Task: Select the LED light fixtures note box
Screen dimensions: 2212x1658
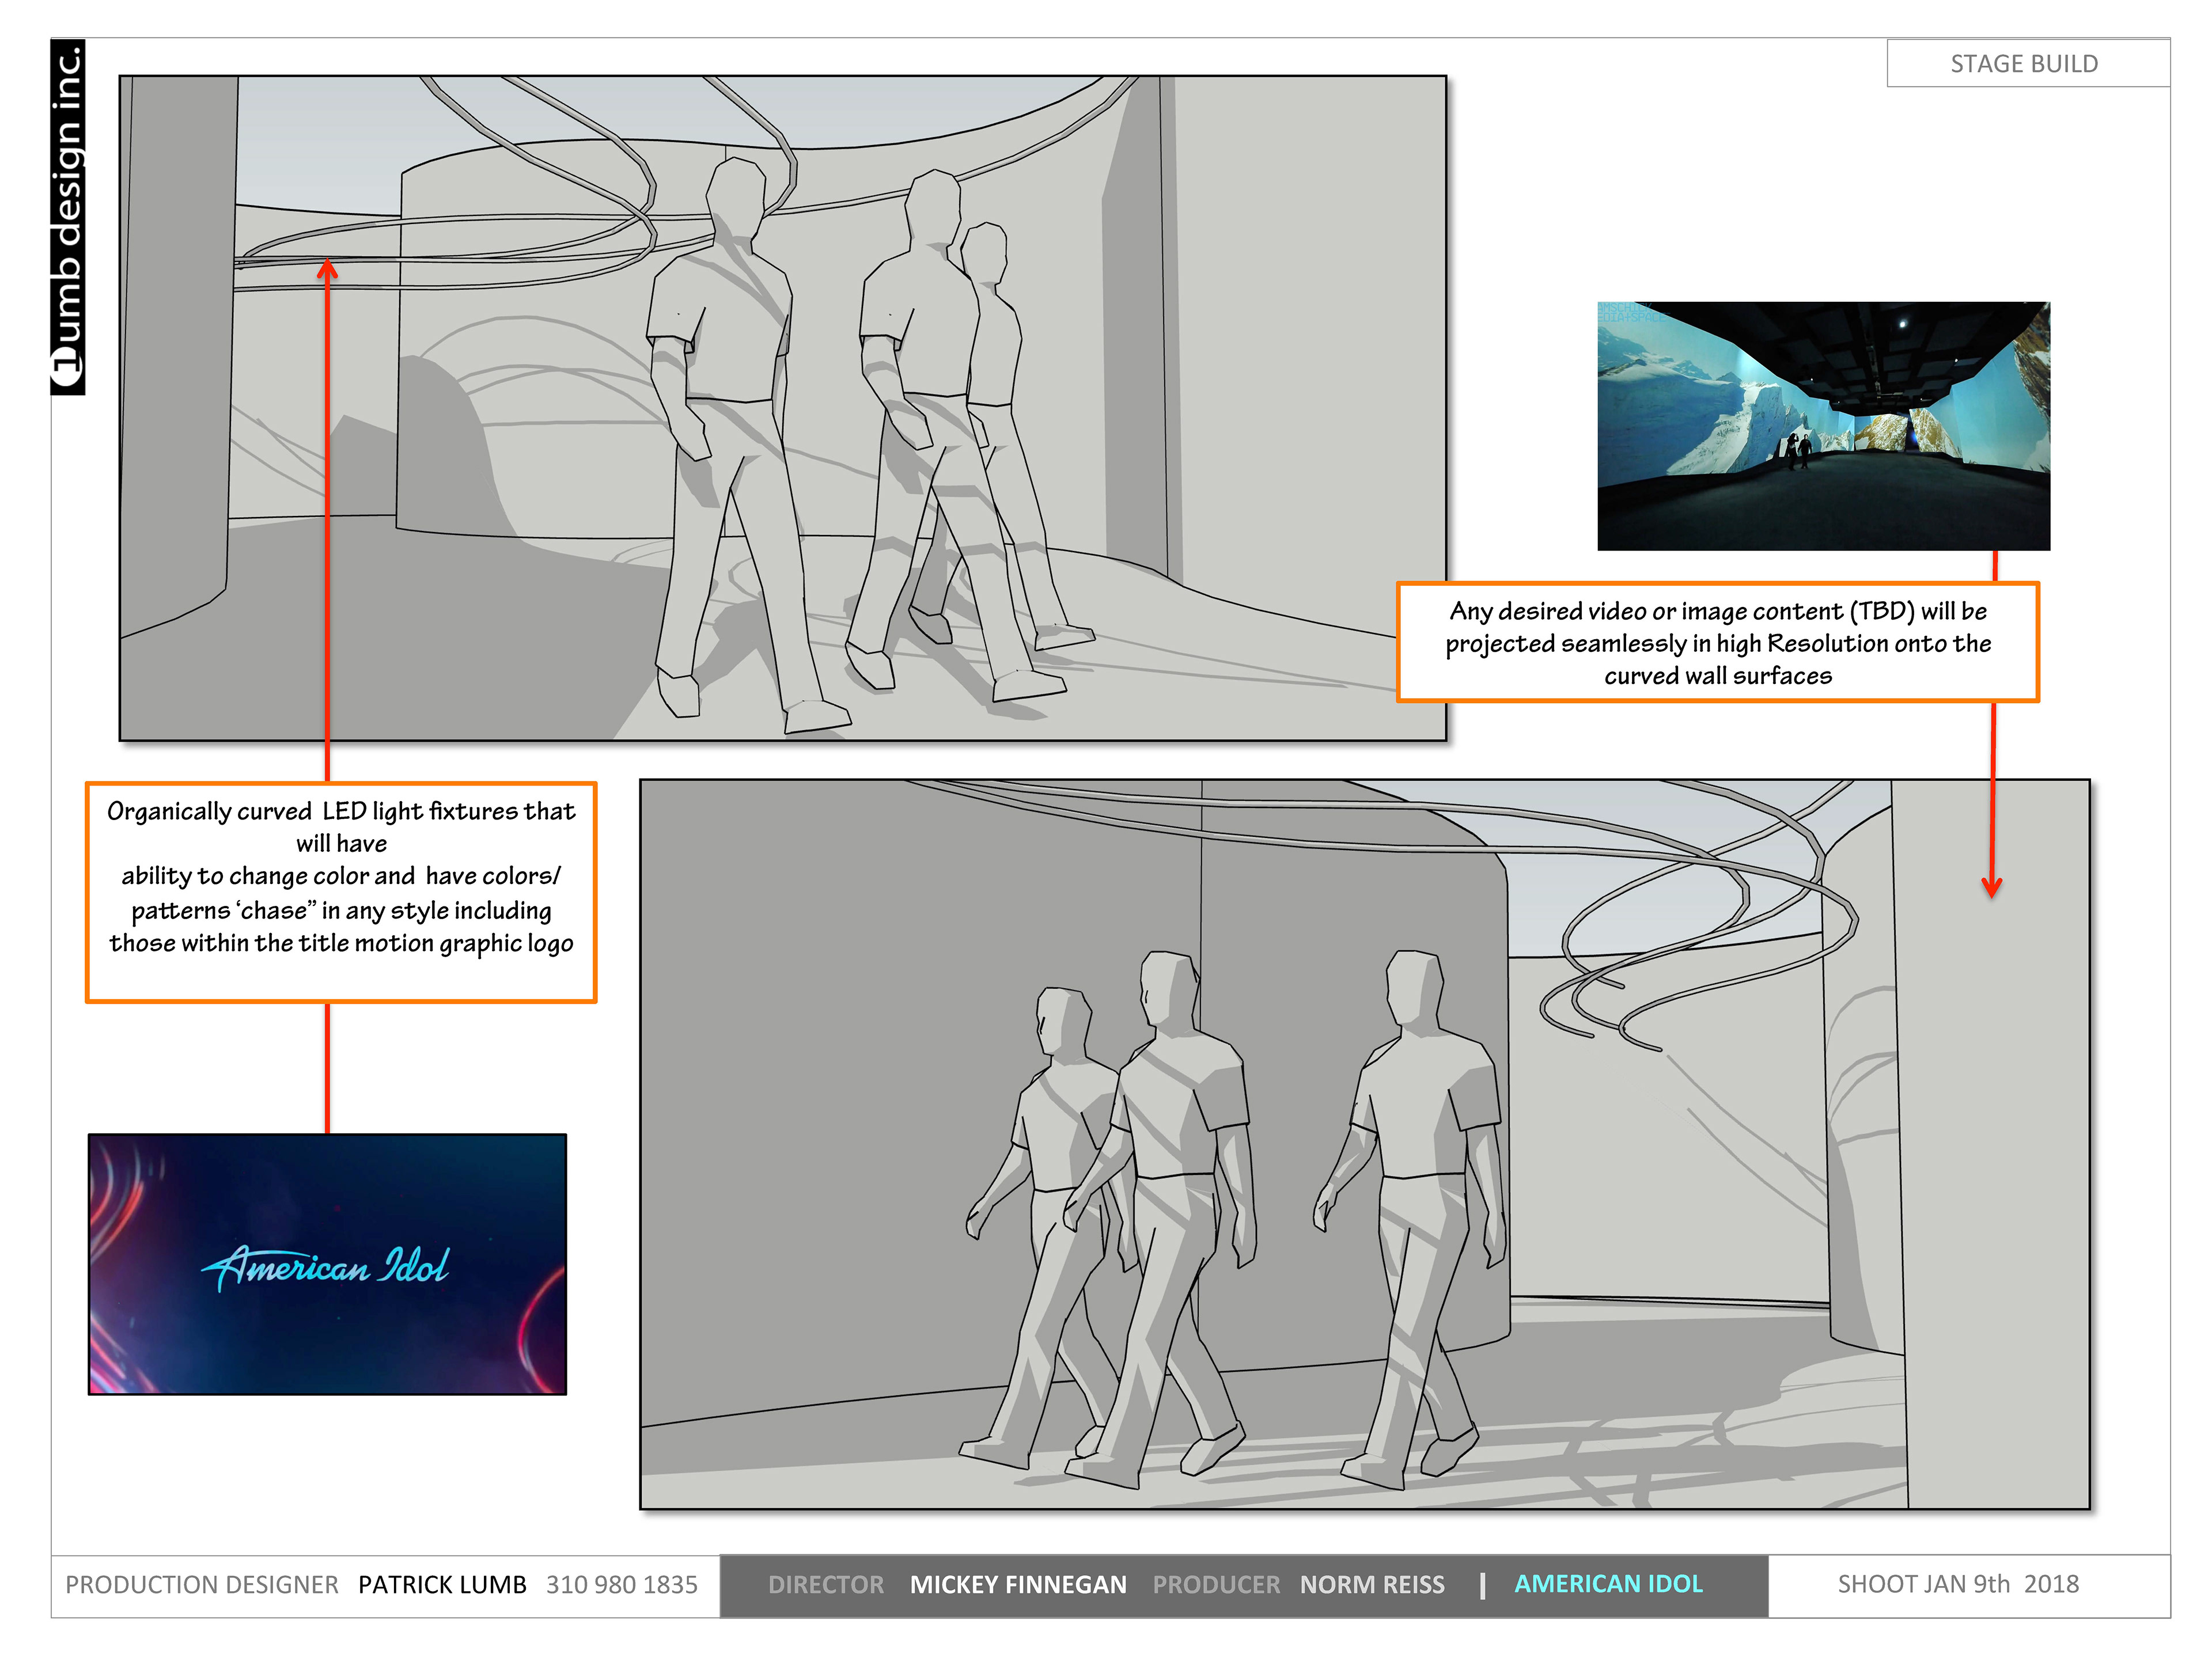Action: 341,892
